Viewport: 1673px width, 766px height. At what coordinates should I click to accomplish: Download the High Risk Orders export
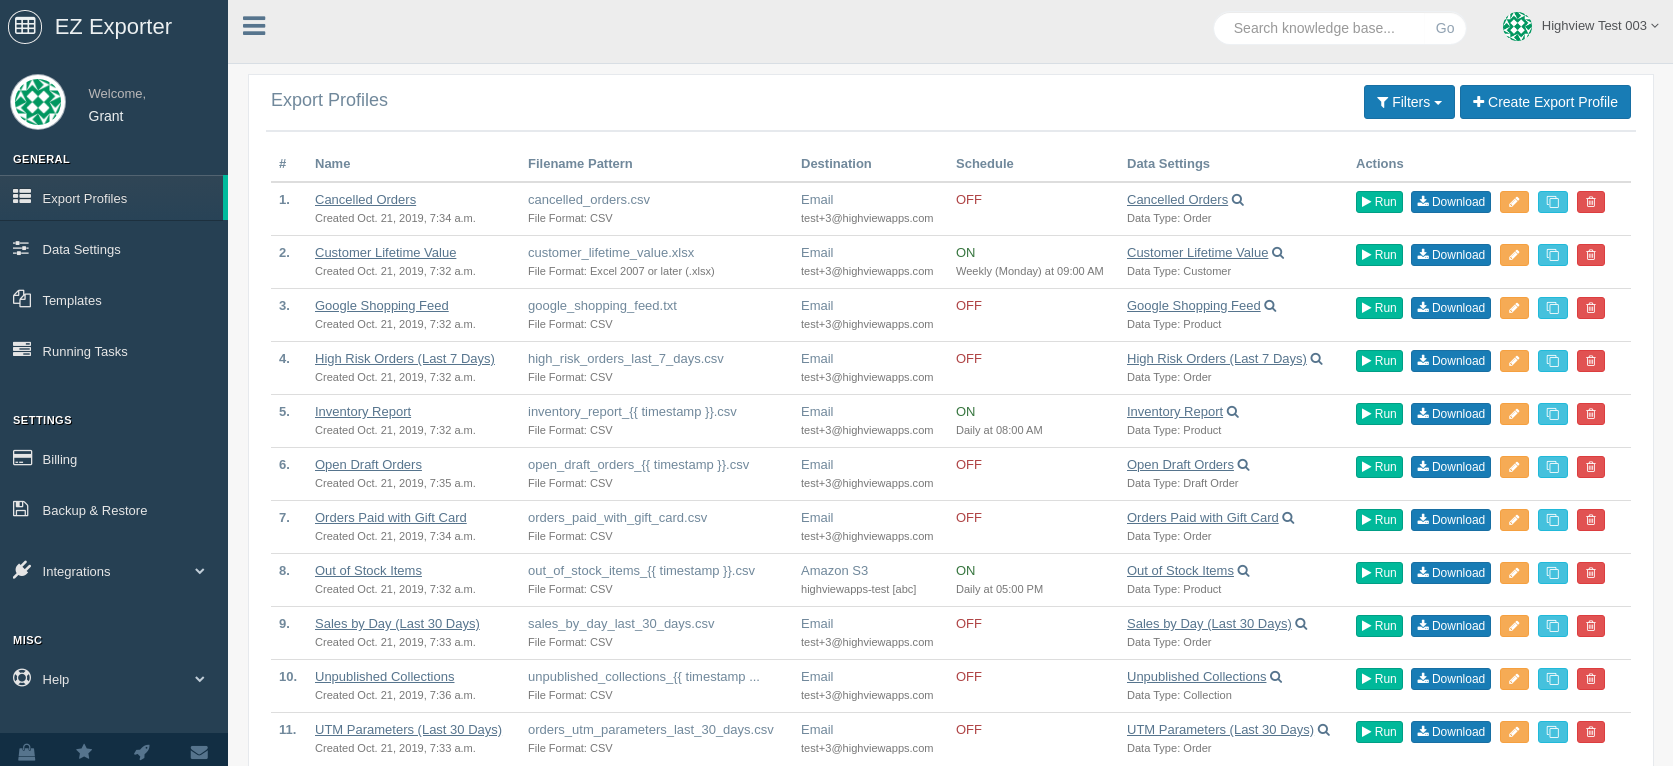pos(1451,361)
